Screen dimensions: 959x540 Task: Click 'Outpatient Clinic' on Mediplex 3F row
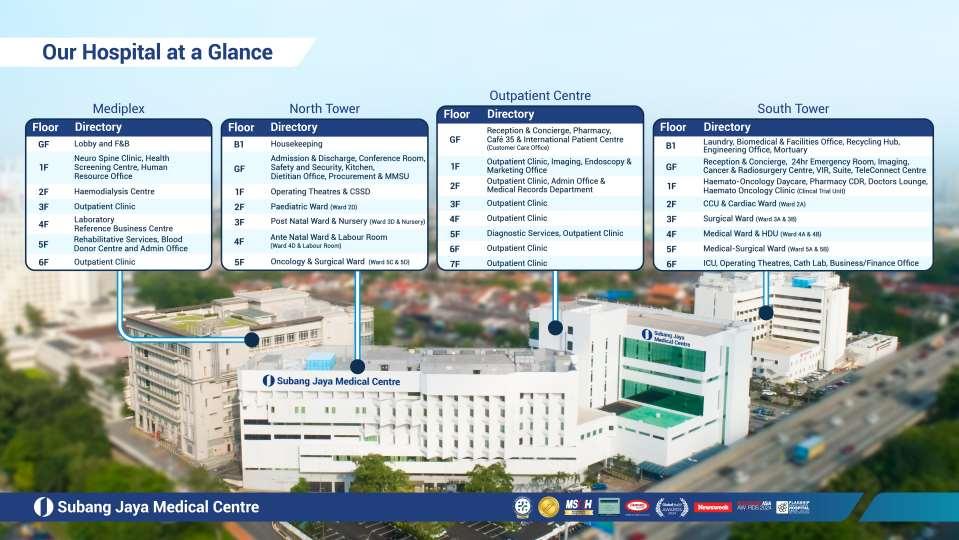pos(105,207)
